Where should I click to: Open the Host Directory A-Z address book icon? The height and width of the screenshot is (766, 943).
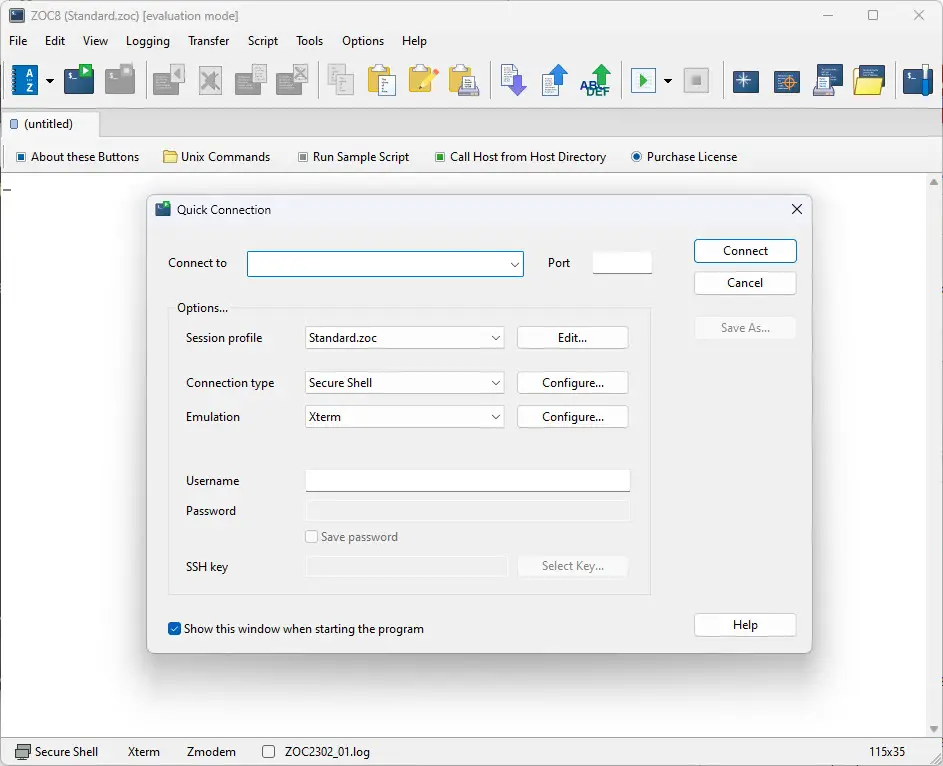25,80
